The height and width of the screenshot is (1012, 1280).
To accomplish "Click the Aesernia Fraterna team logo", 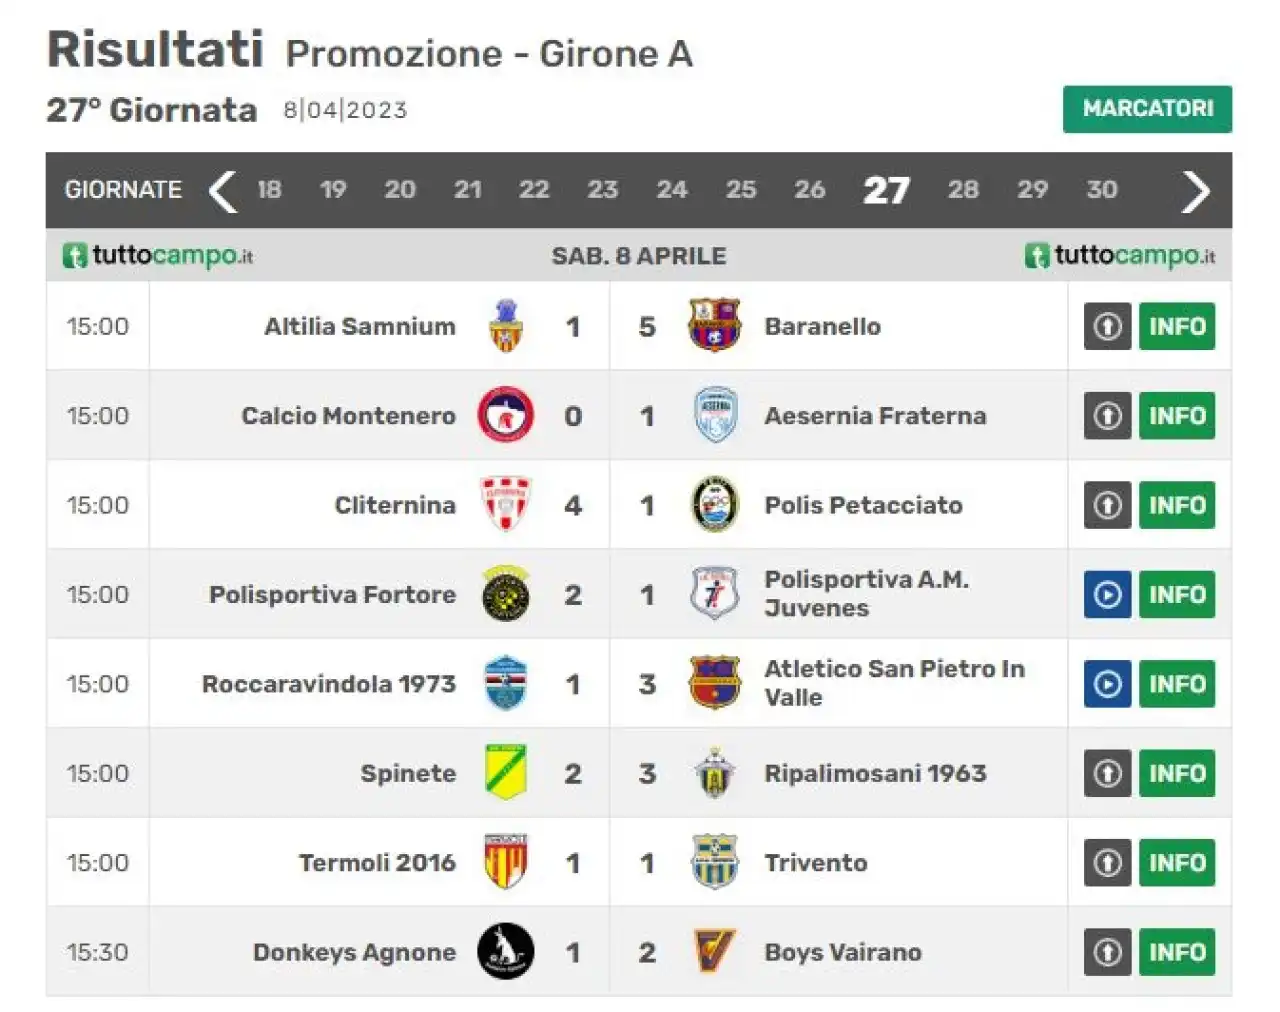I will click(x=714, y=415).
